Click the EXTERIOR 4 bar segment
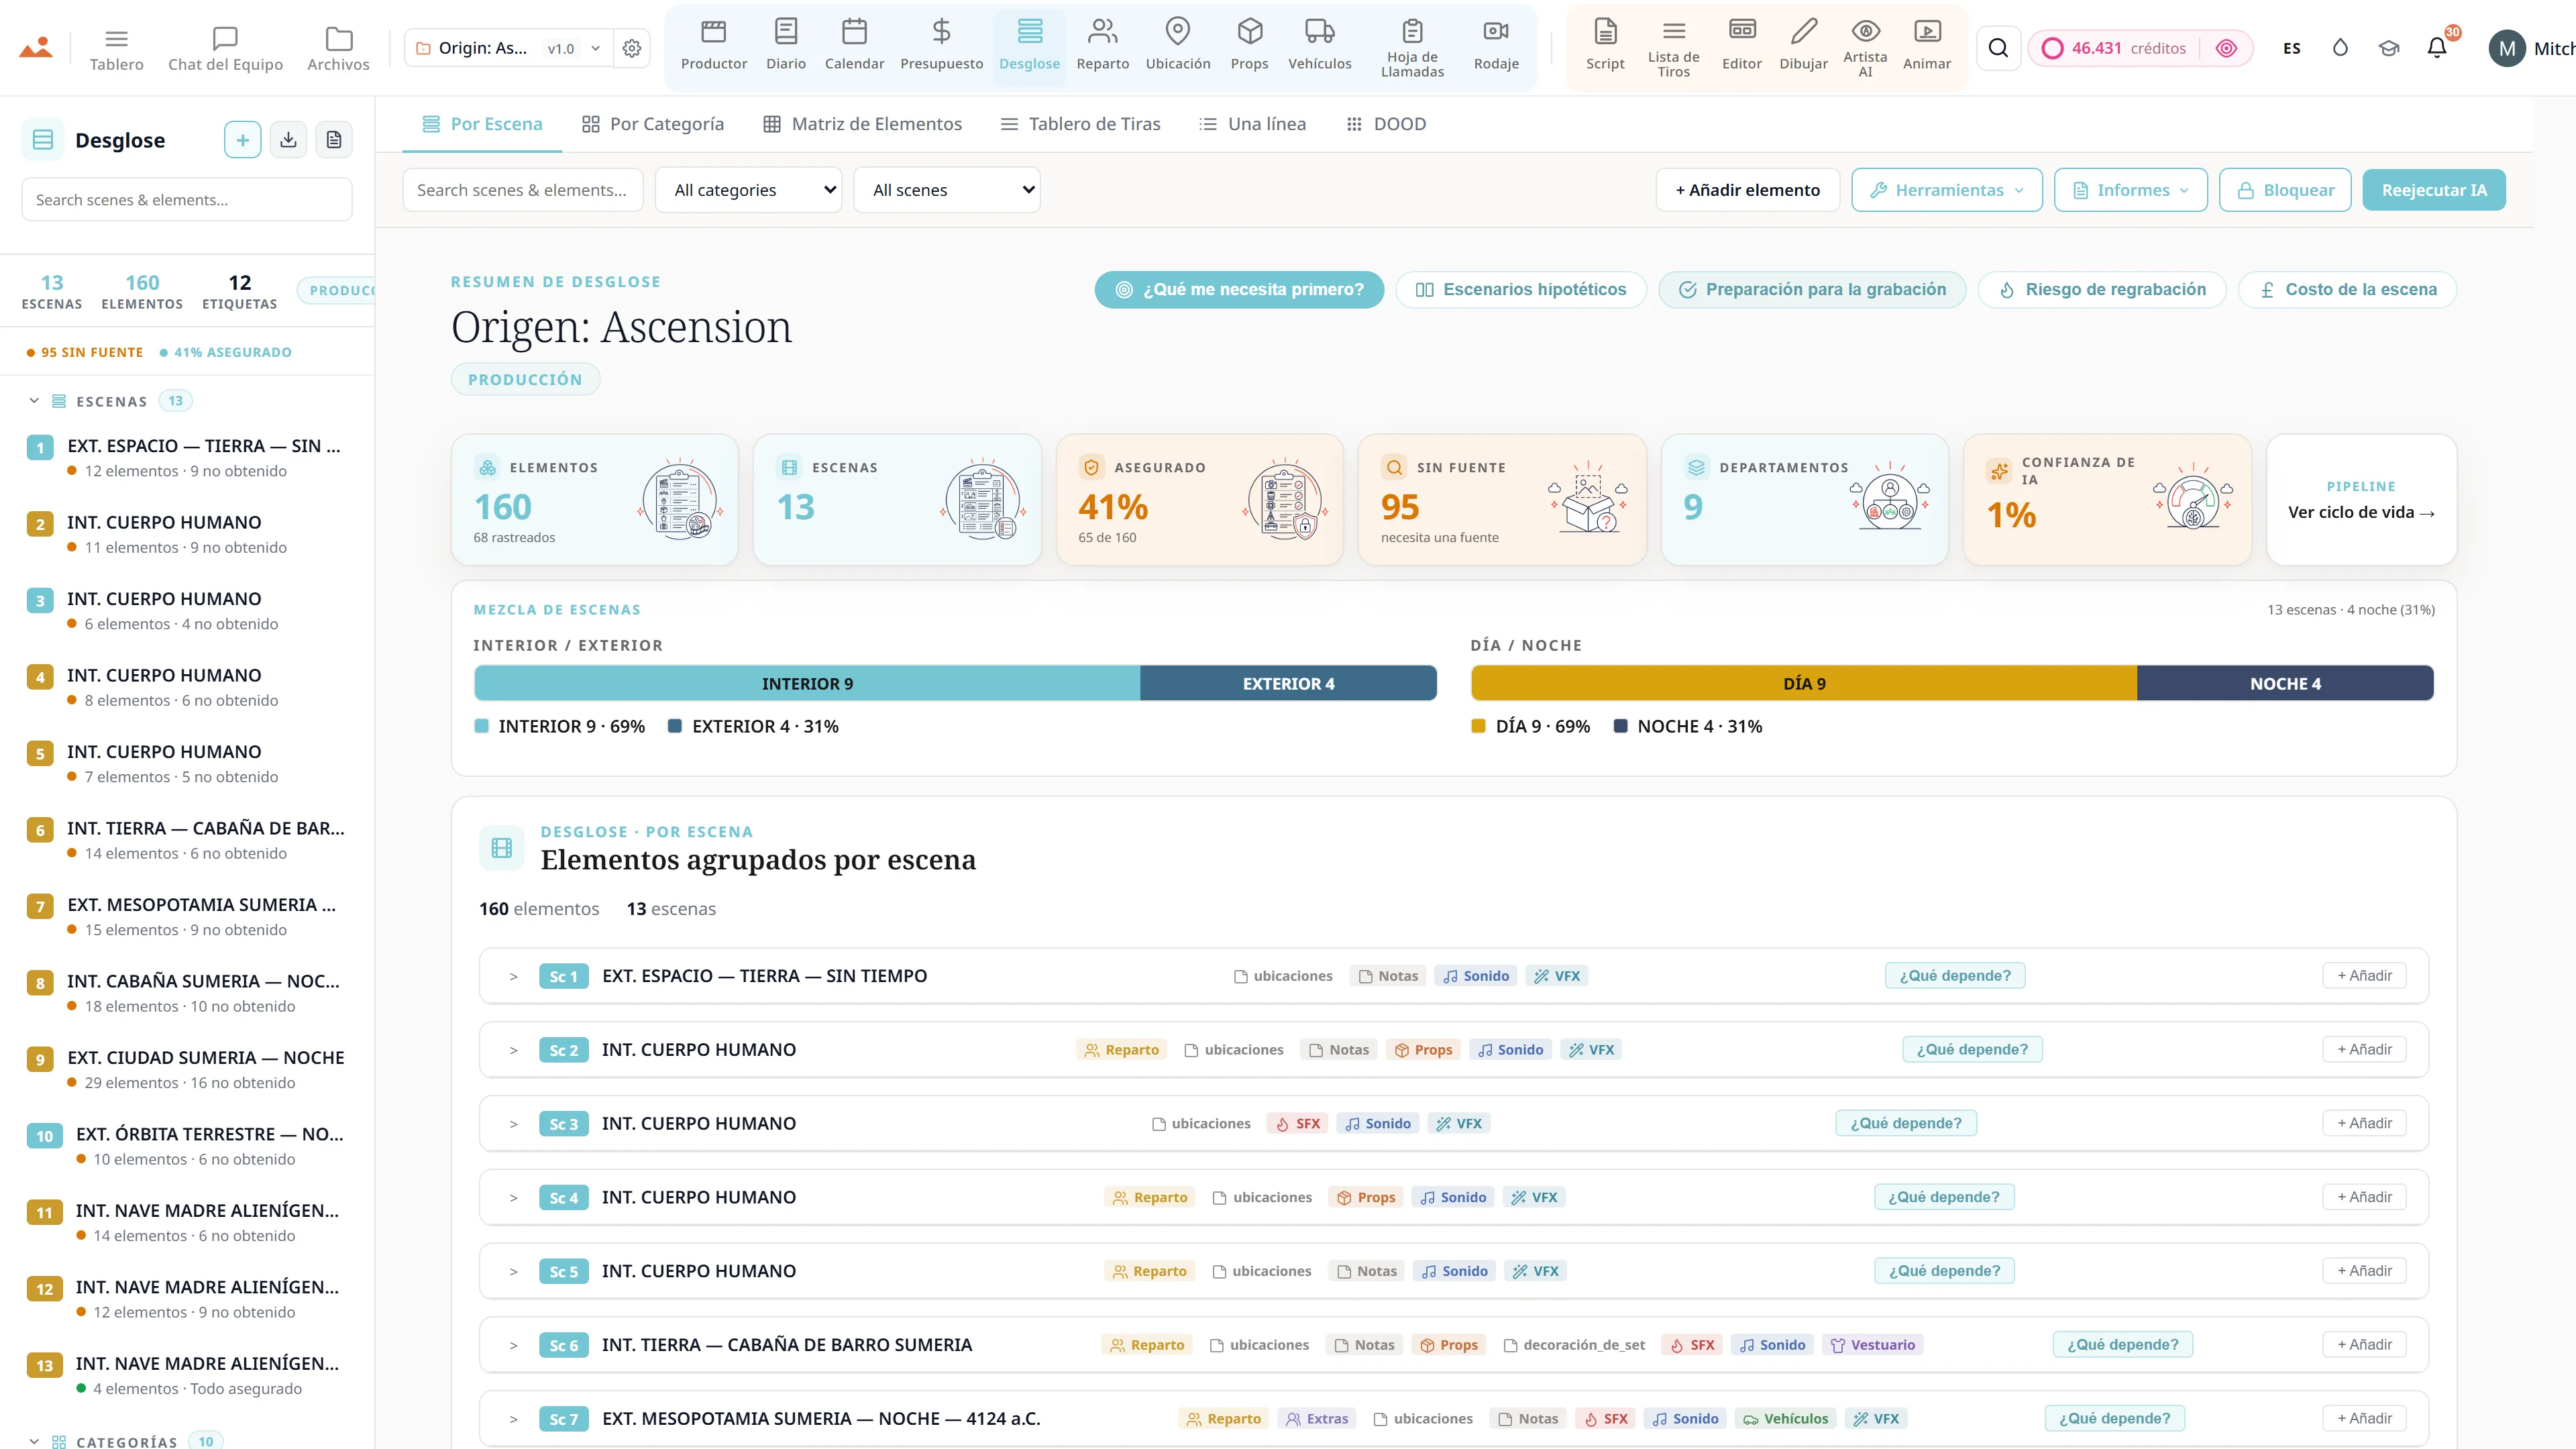This screenshot has height=1449, width=2576. (x=1288, y=684)
